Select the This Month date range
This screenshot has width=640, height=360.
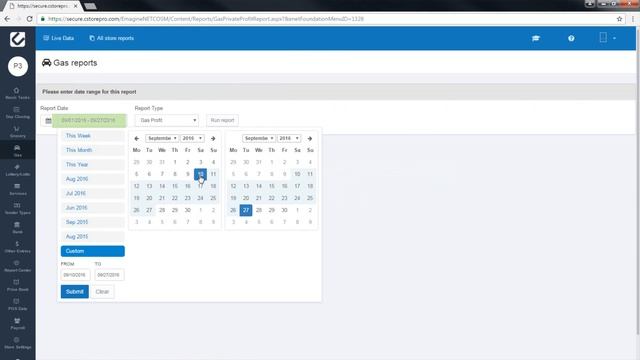[93, 150]
